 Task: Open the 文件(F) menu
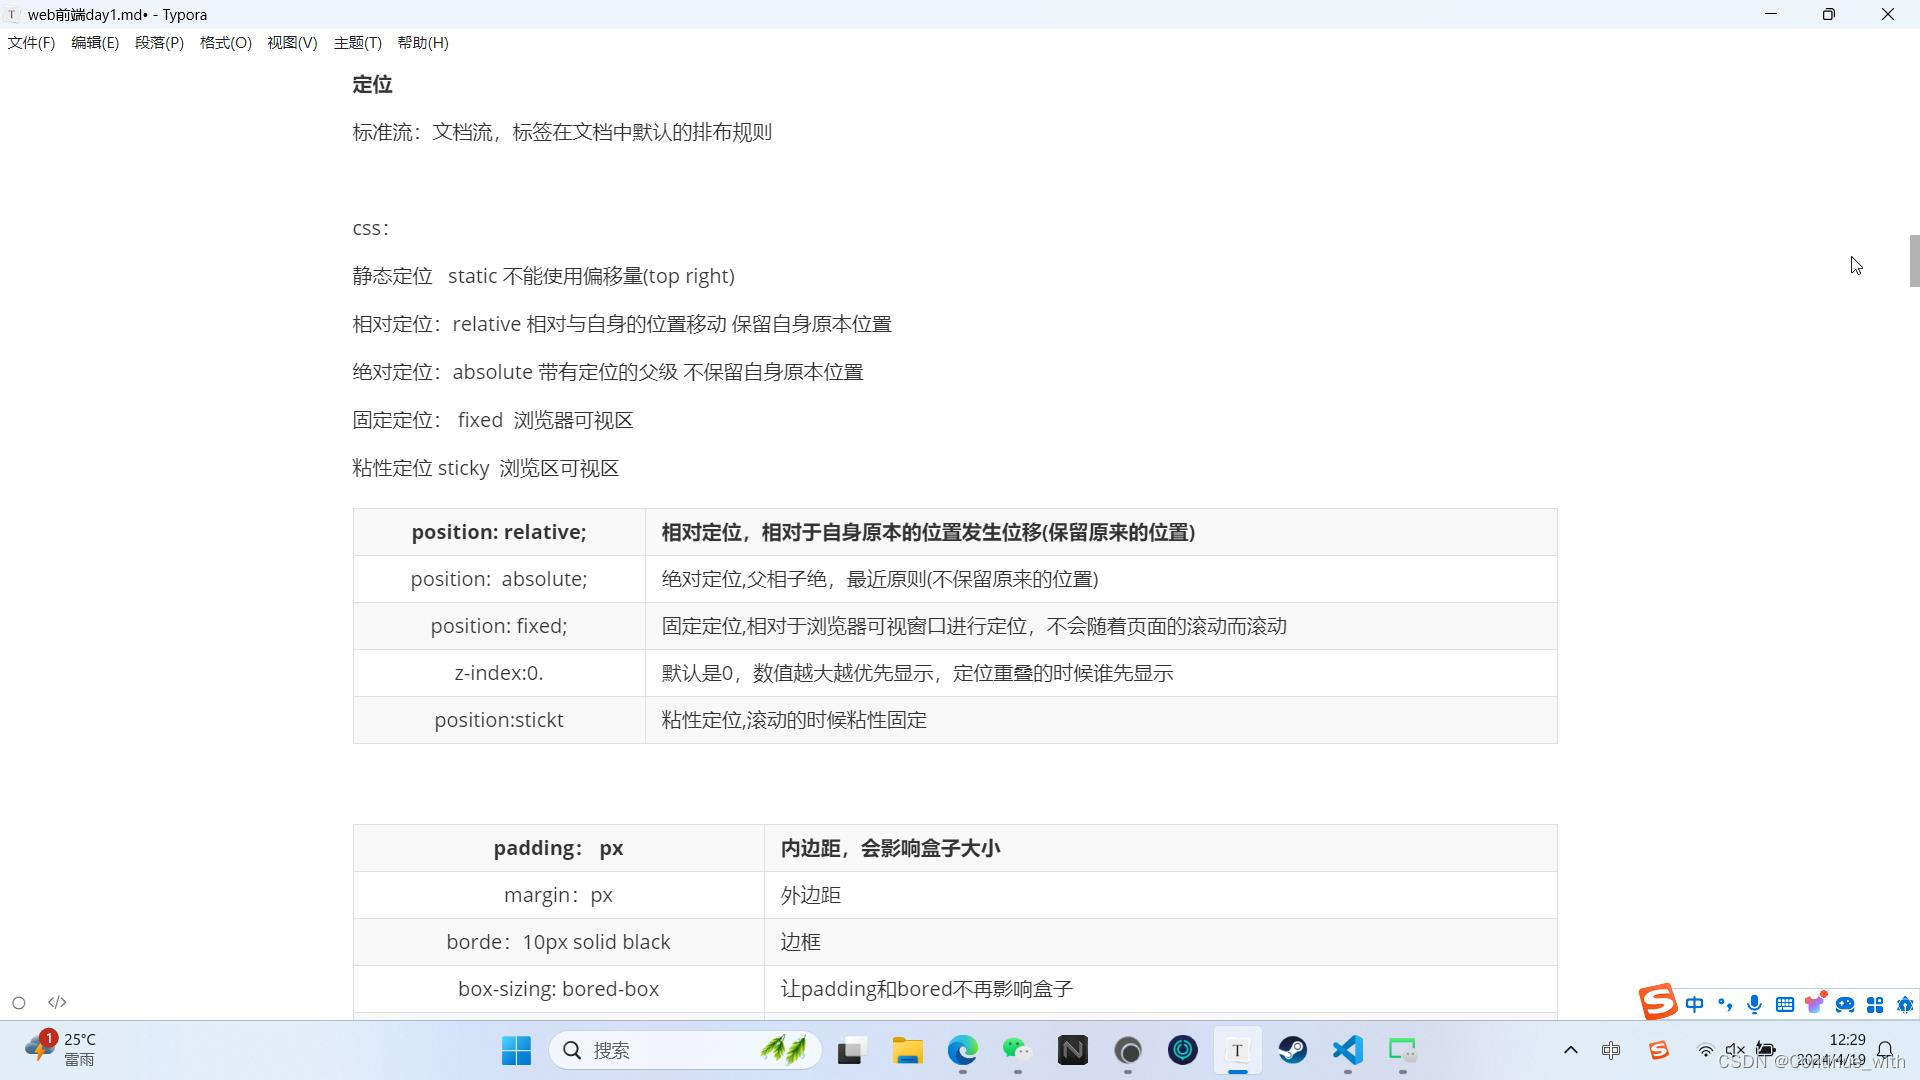pos(31,43)
